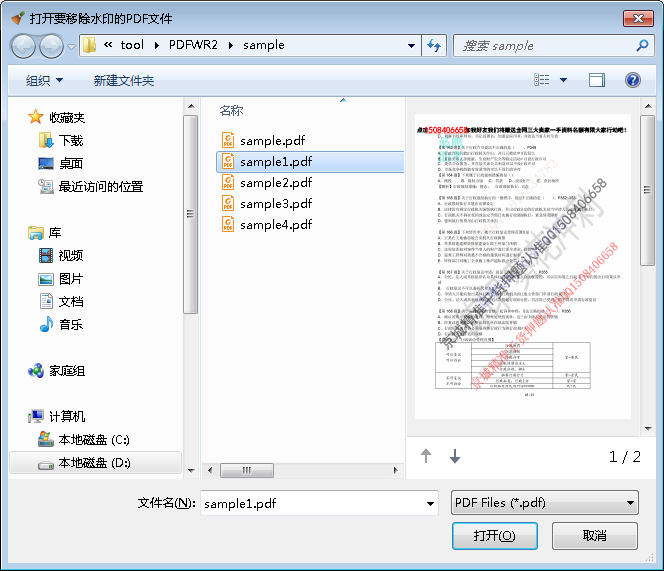This screenshot has height=571, width=664.
Task: Open the recent locations dropdown arrow
Action: point(72,46)
